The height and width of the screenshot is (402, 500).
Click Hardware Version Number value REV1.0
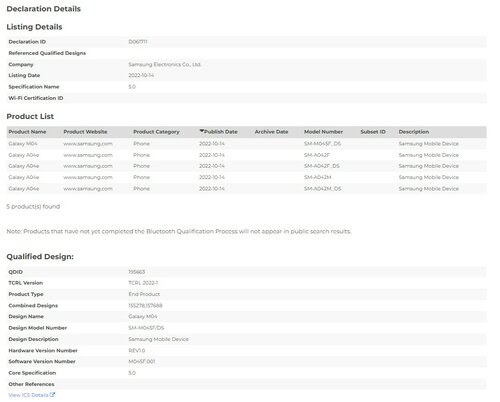[x=137, y=351]
